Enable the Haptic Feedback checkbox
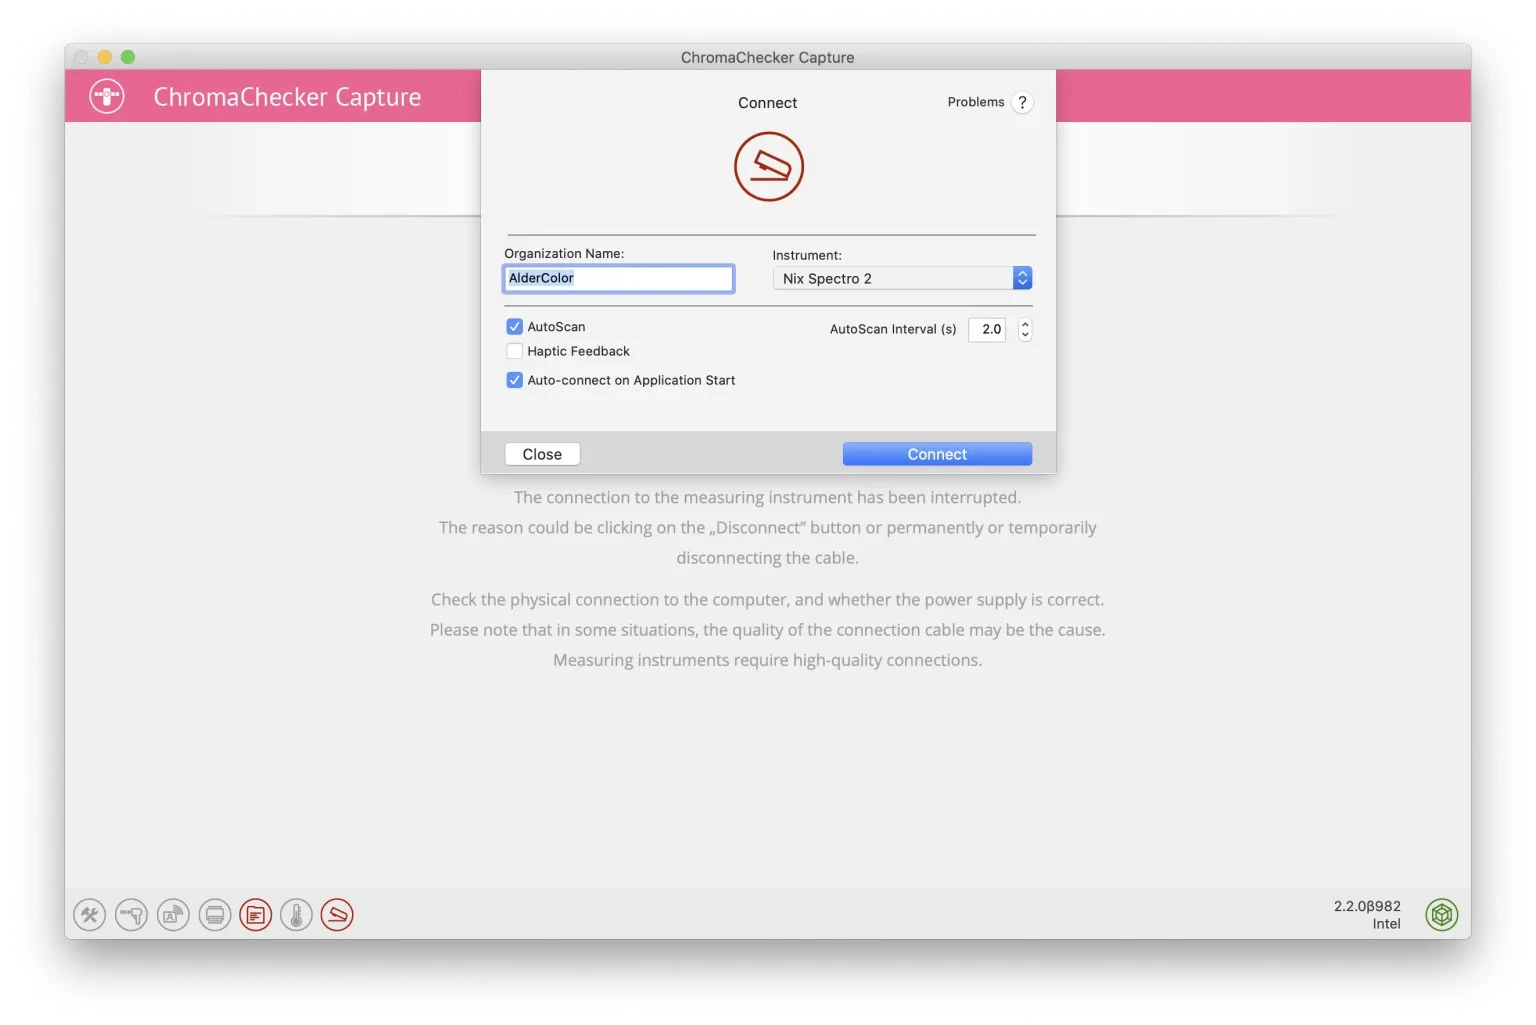The height and width of the screenshot is (1025, 1536). pos(515,351)
